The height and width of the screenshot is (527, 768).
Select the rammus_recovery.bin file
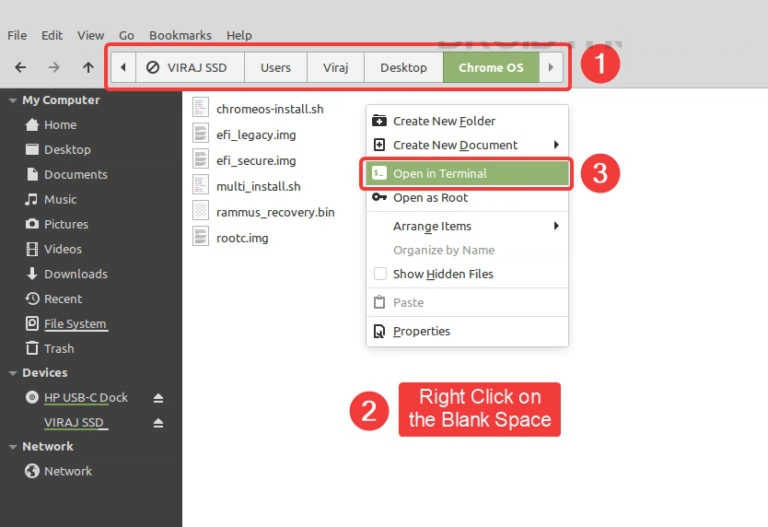[x=275, y=212]
